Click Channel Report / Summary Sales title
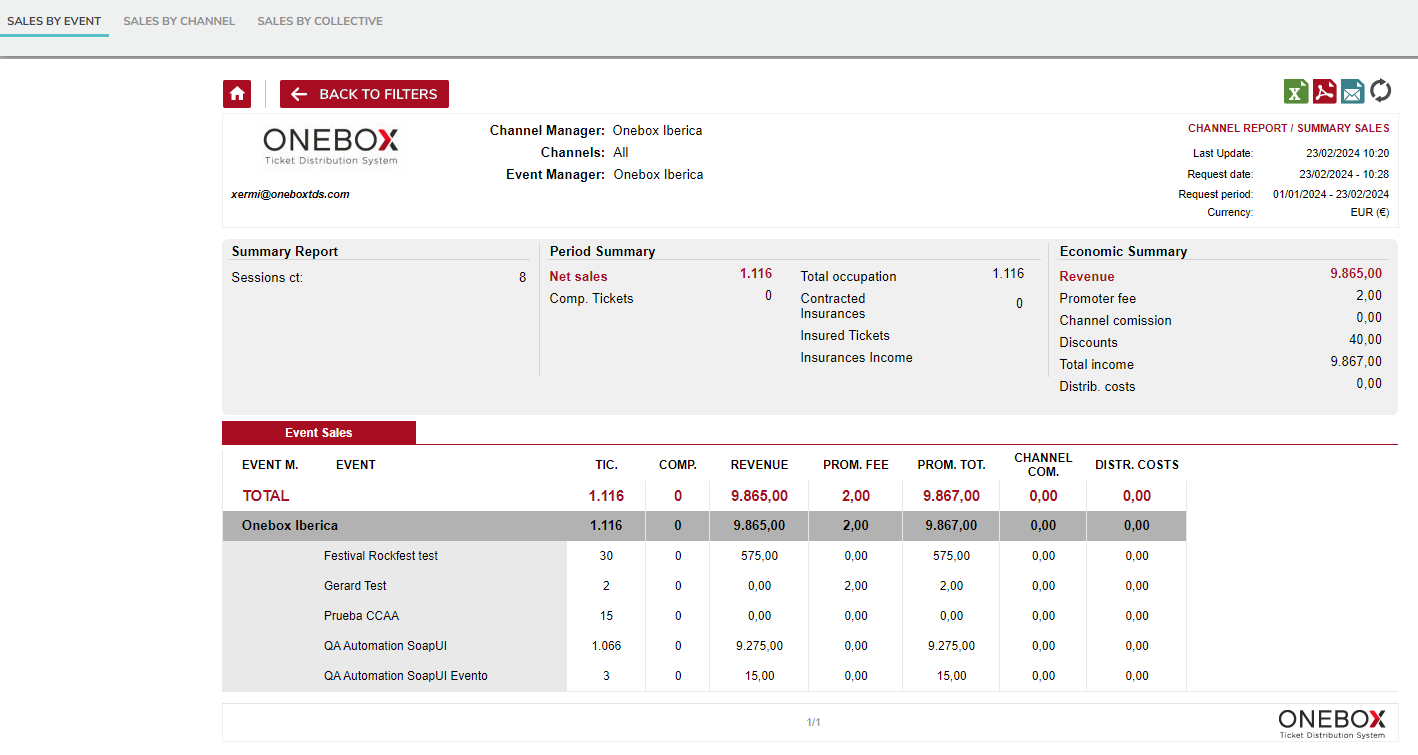 1288,129
